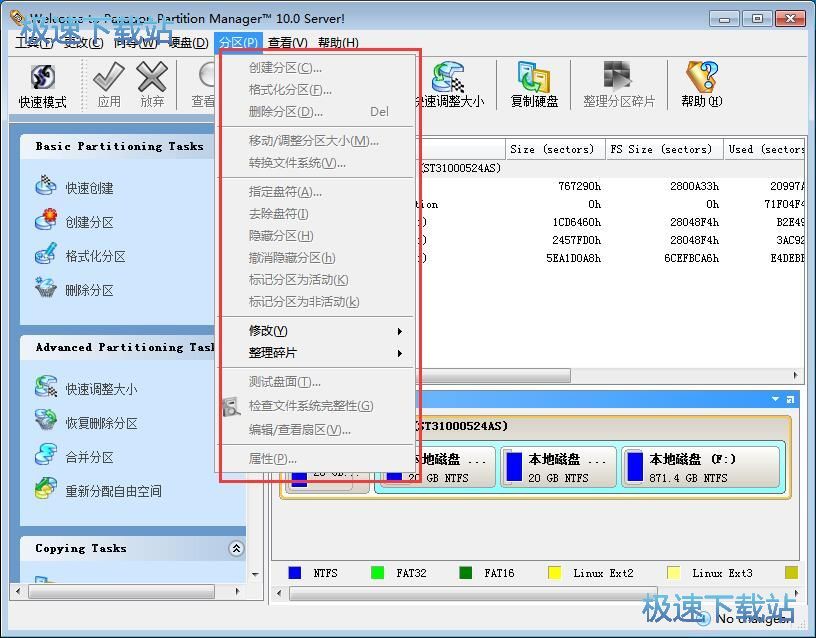
Task: Open the 分区(P) menu
Action: [x=238, y=43]
